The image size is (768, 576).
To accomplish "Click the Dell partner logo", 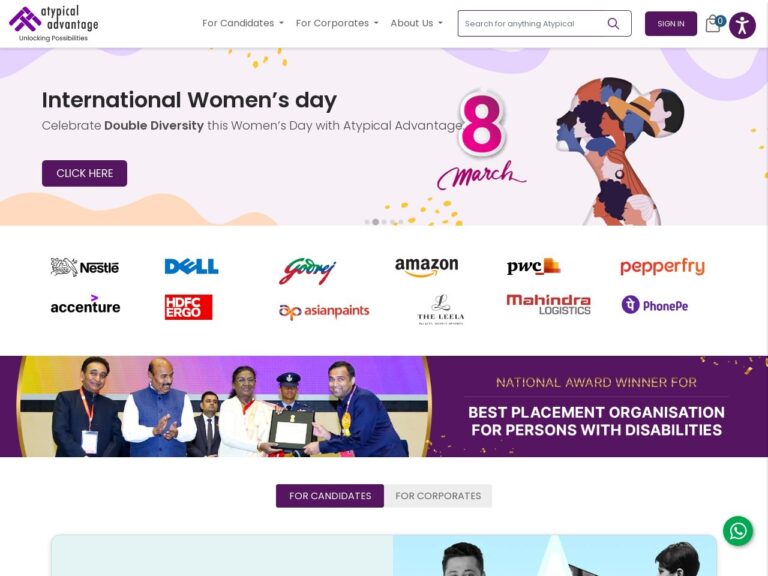I will pos(191,266).
